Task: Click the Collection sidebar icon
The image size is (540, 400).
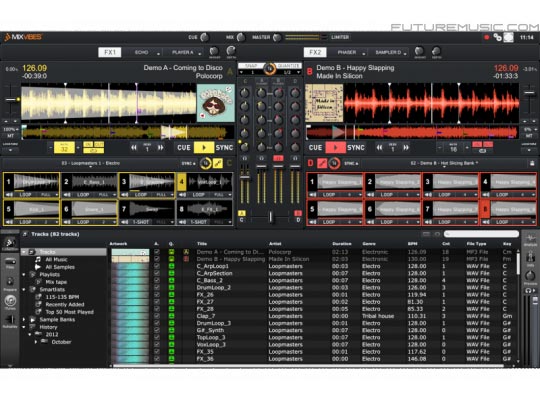Action: tap(10, 243)
